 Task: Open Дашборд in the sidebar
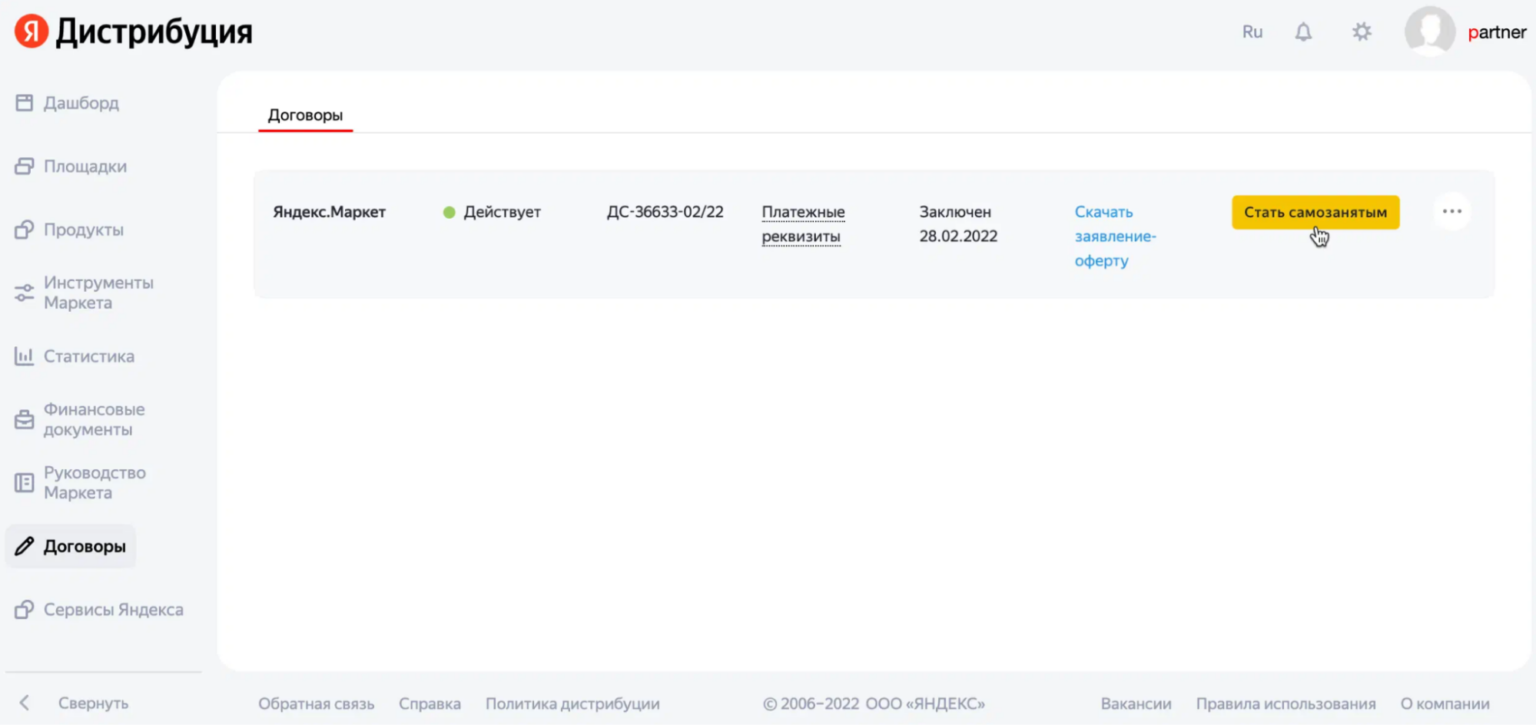pos(81,103)
